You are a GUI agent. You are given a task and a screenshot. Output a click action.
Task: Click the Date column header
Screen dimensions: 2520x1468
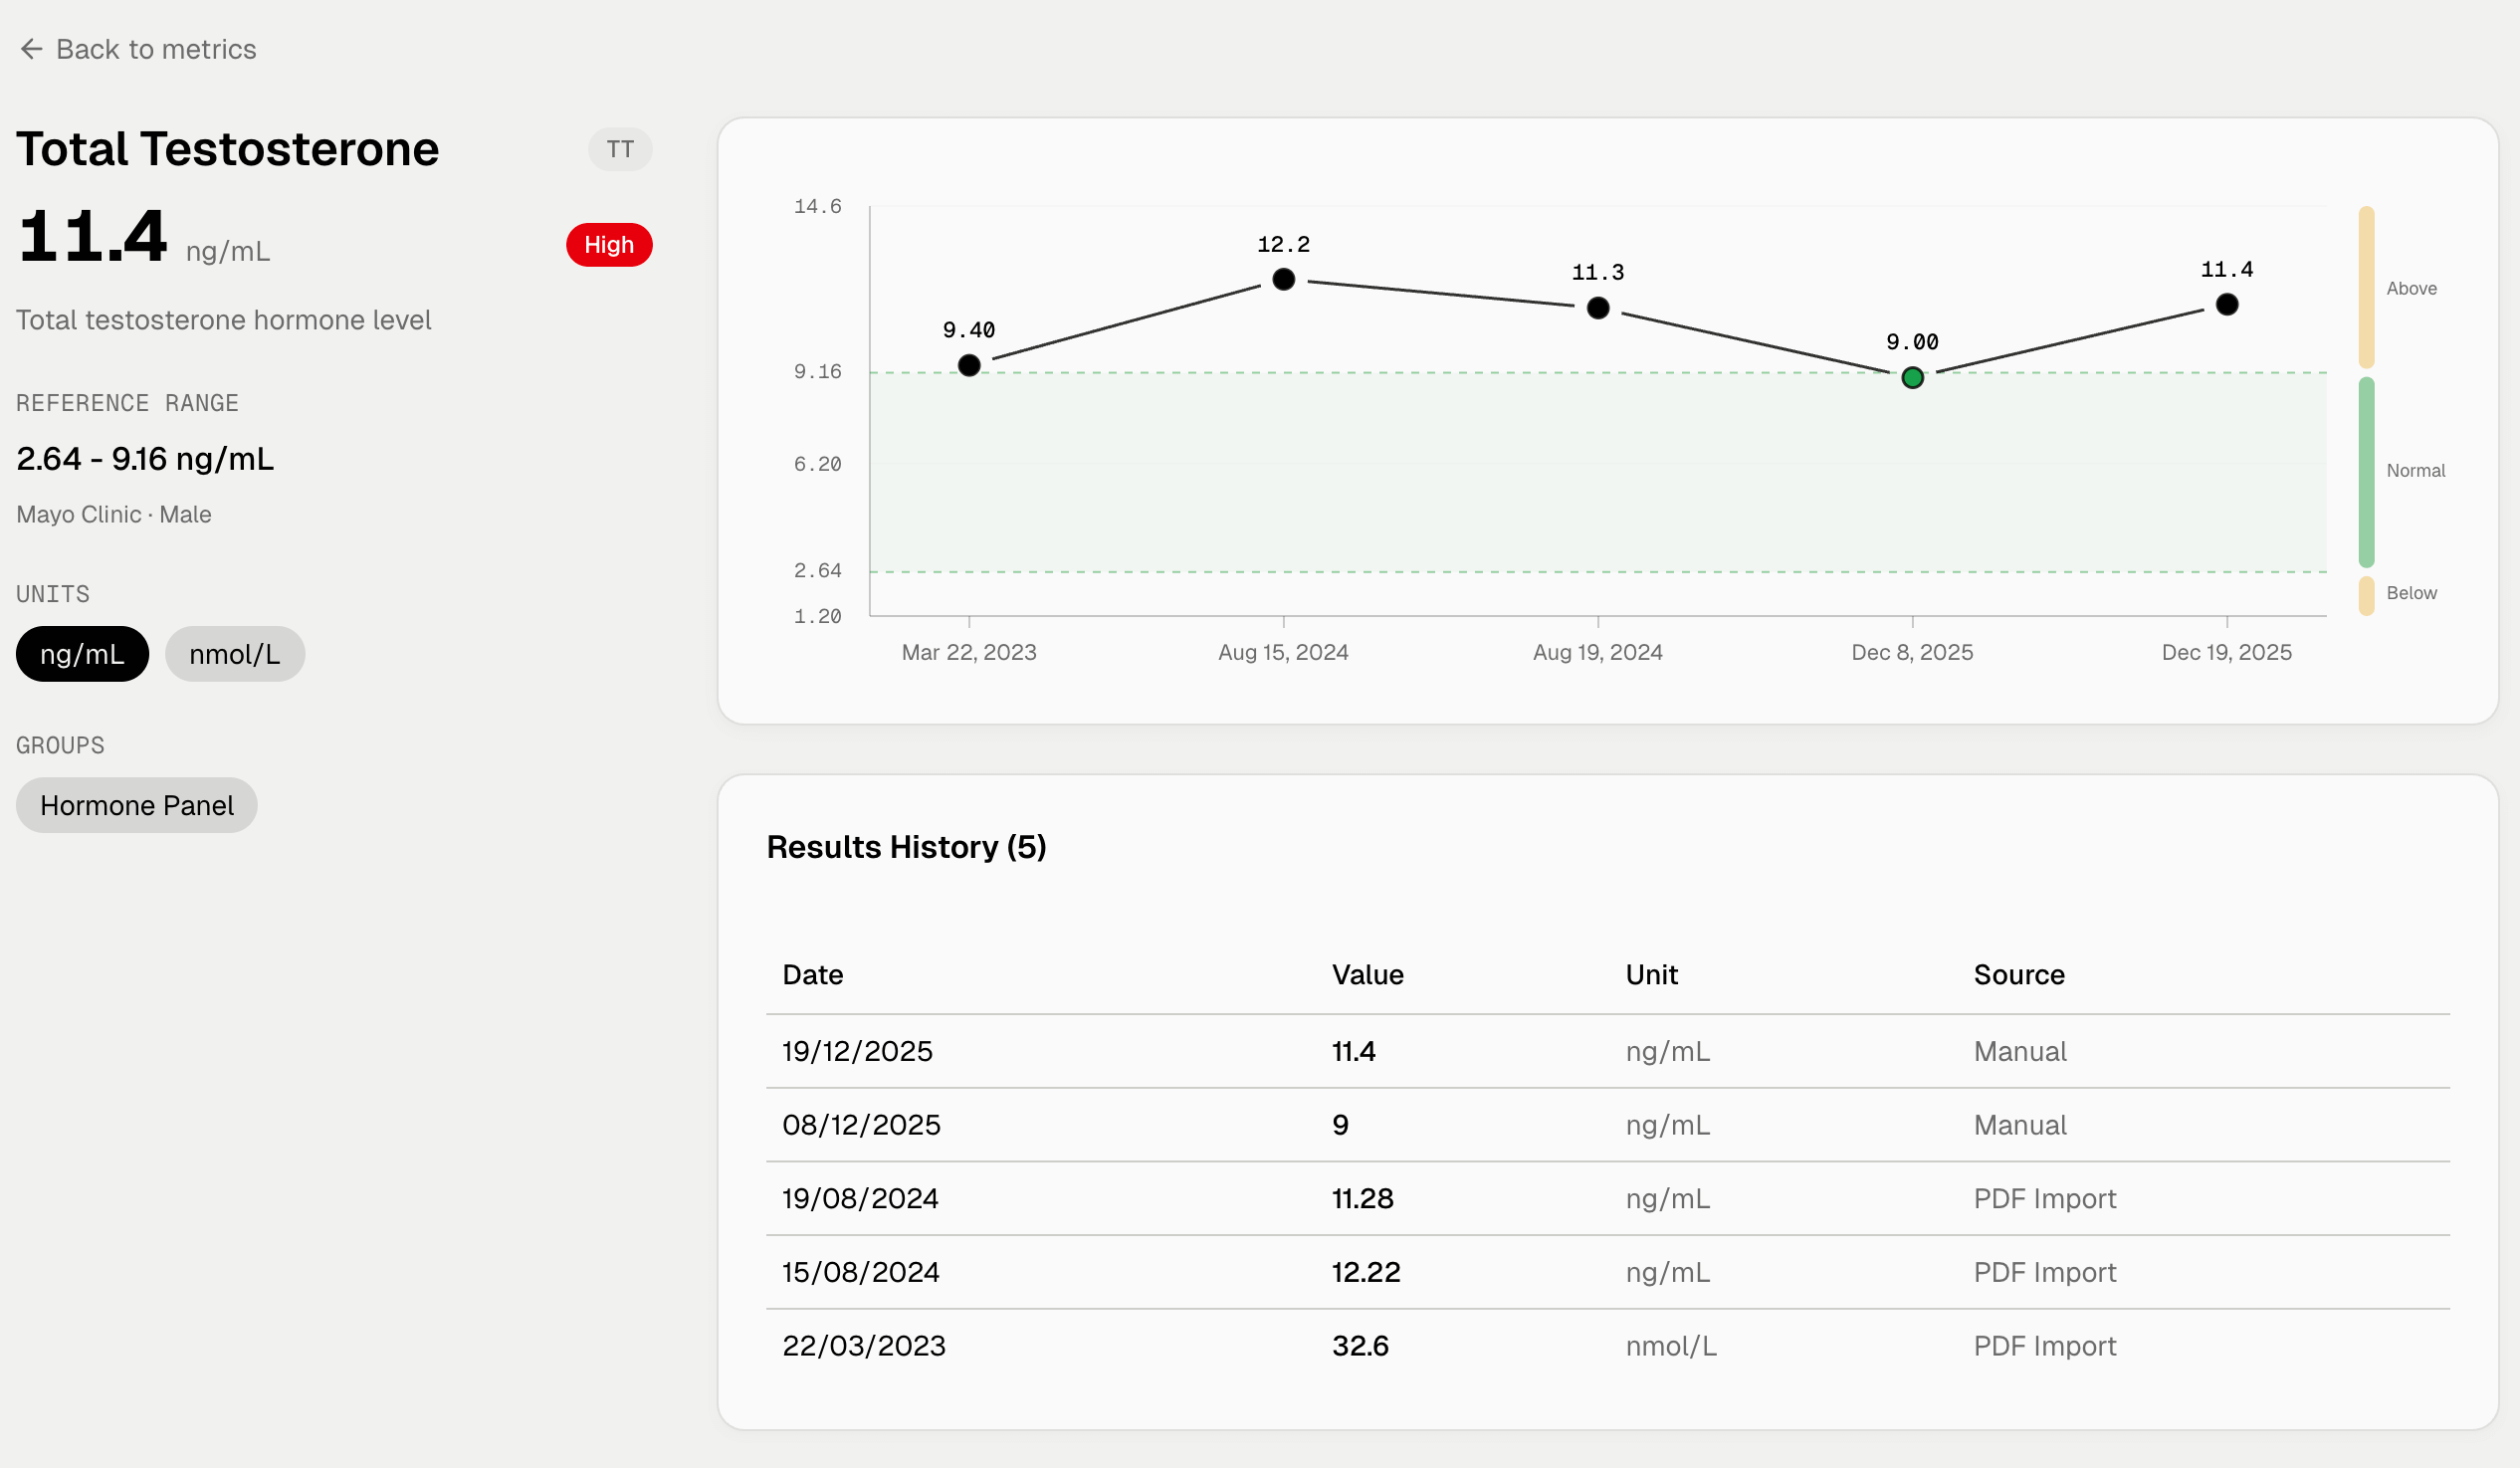pyautogui.click(x=813, y=974)
